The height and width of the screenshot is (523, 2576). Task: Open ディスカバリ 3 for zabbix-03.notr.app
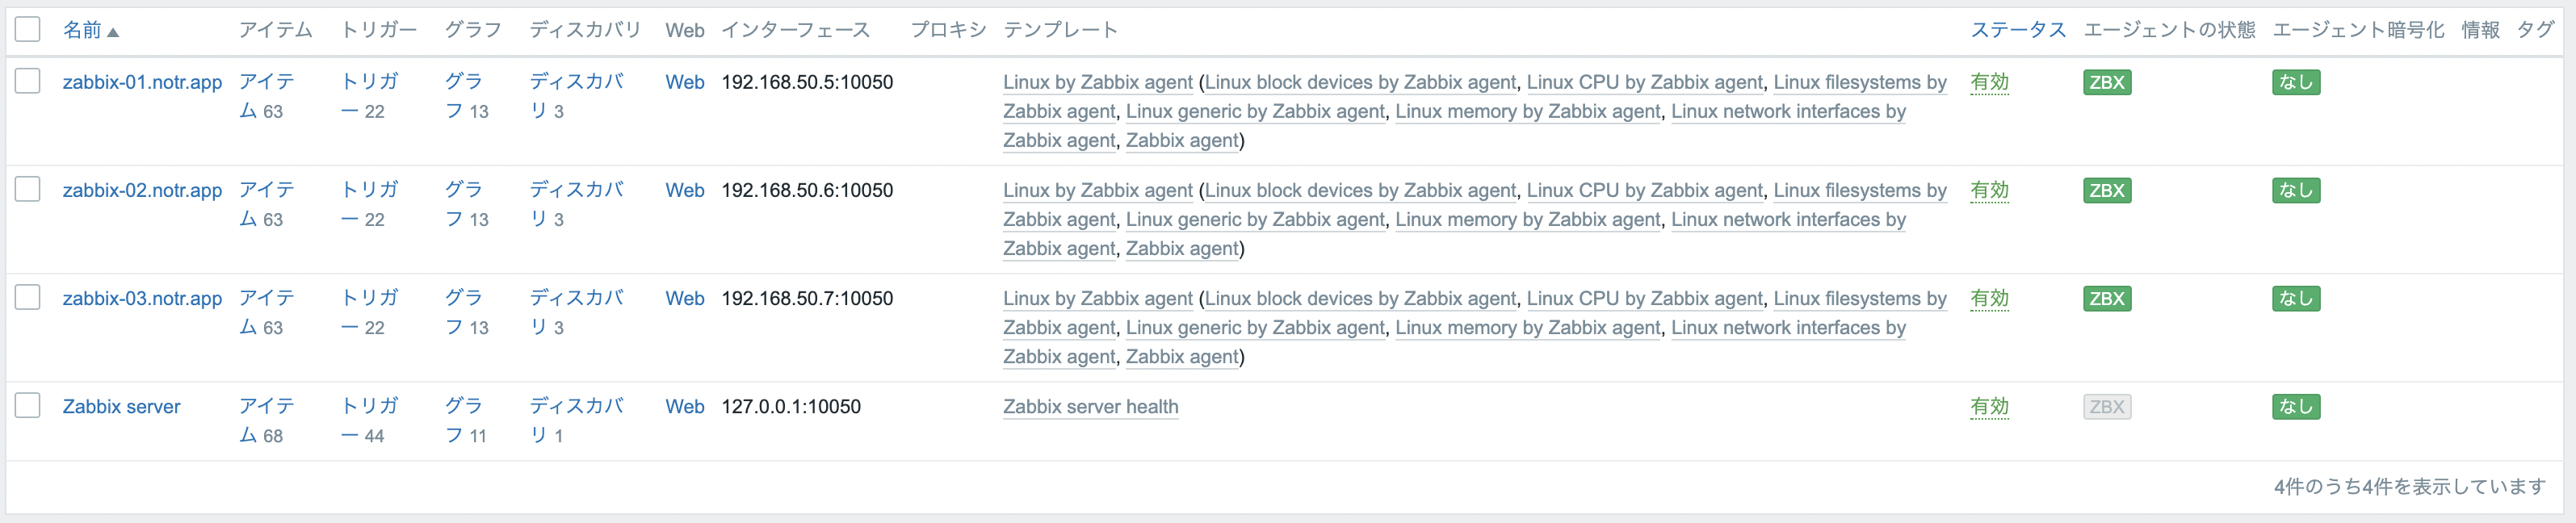click(x=575, y=312)
